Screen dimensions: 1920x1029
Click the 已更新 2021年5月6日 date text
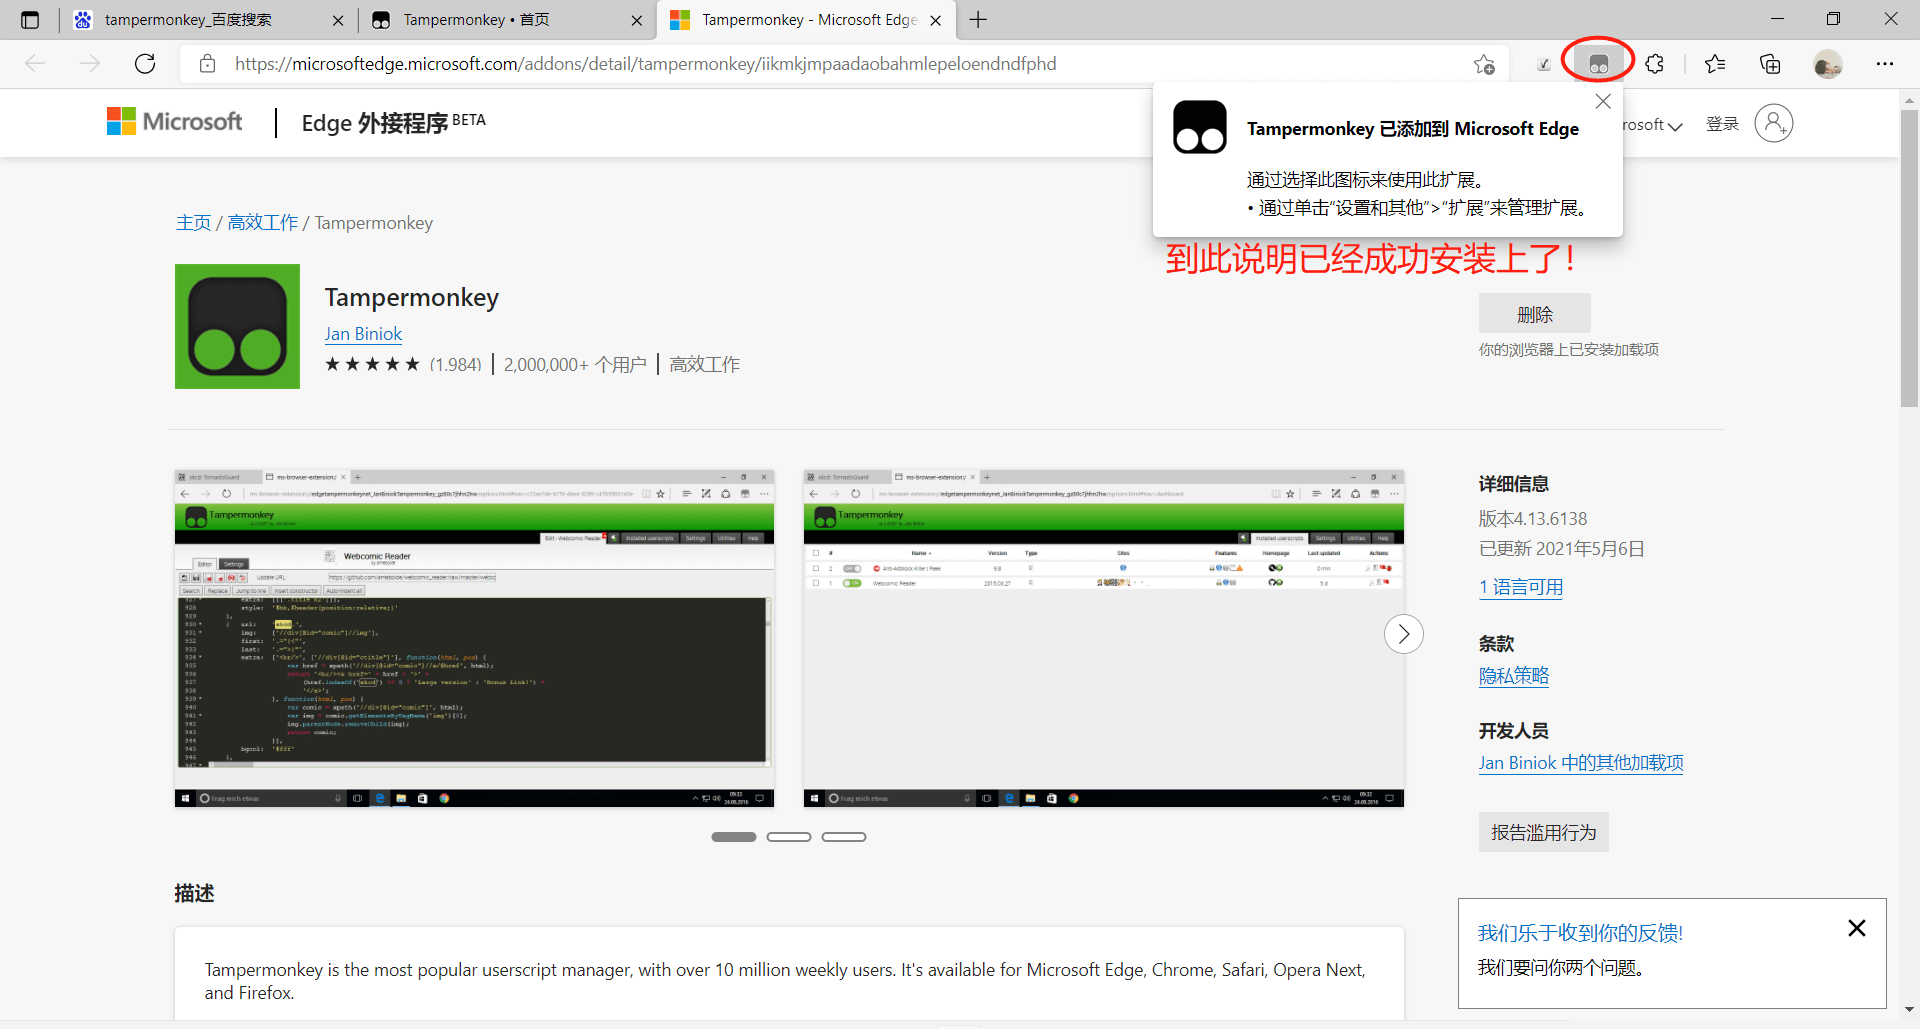[x=1561, y=548]
